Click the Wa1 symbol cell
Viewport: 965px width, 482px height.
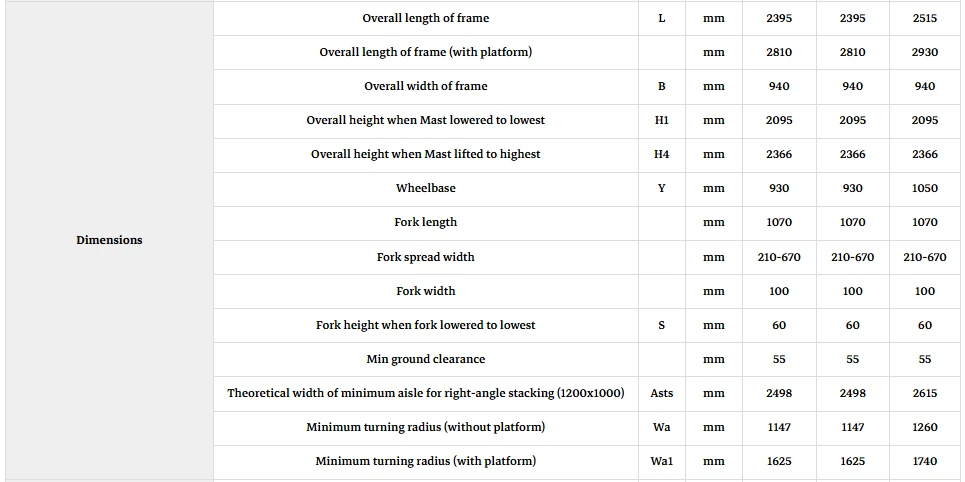(662, 460)
